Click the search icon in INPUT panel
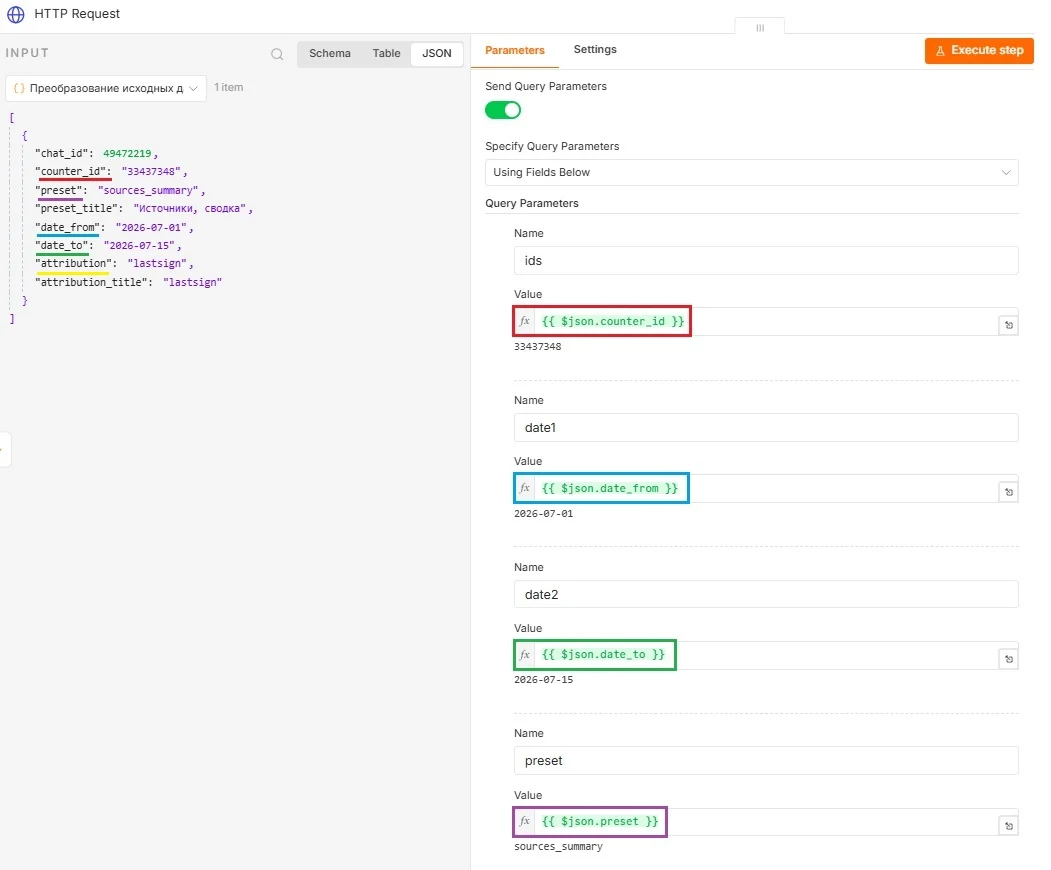The image size is (1051, 870). pyautogui.click(x=277, y=54)
